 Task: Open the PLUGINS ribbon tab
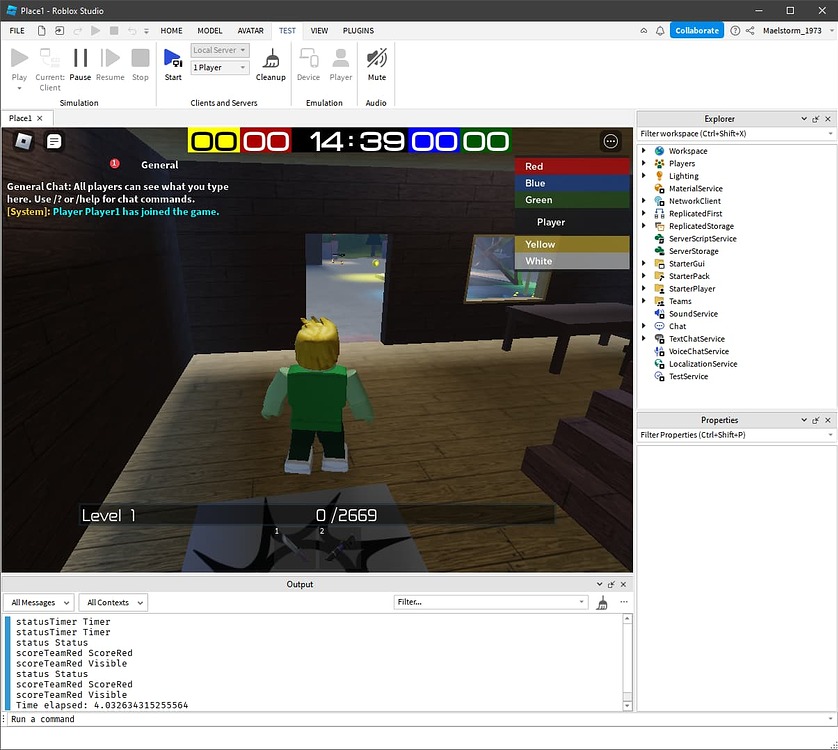(x=358, y=31)
